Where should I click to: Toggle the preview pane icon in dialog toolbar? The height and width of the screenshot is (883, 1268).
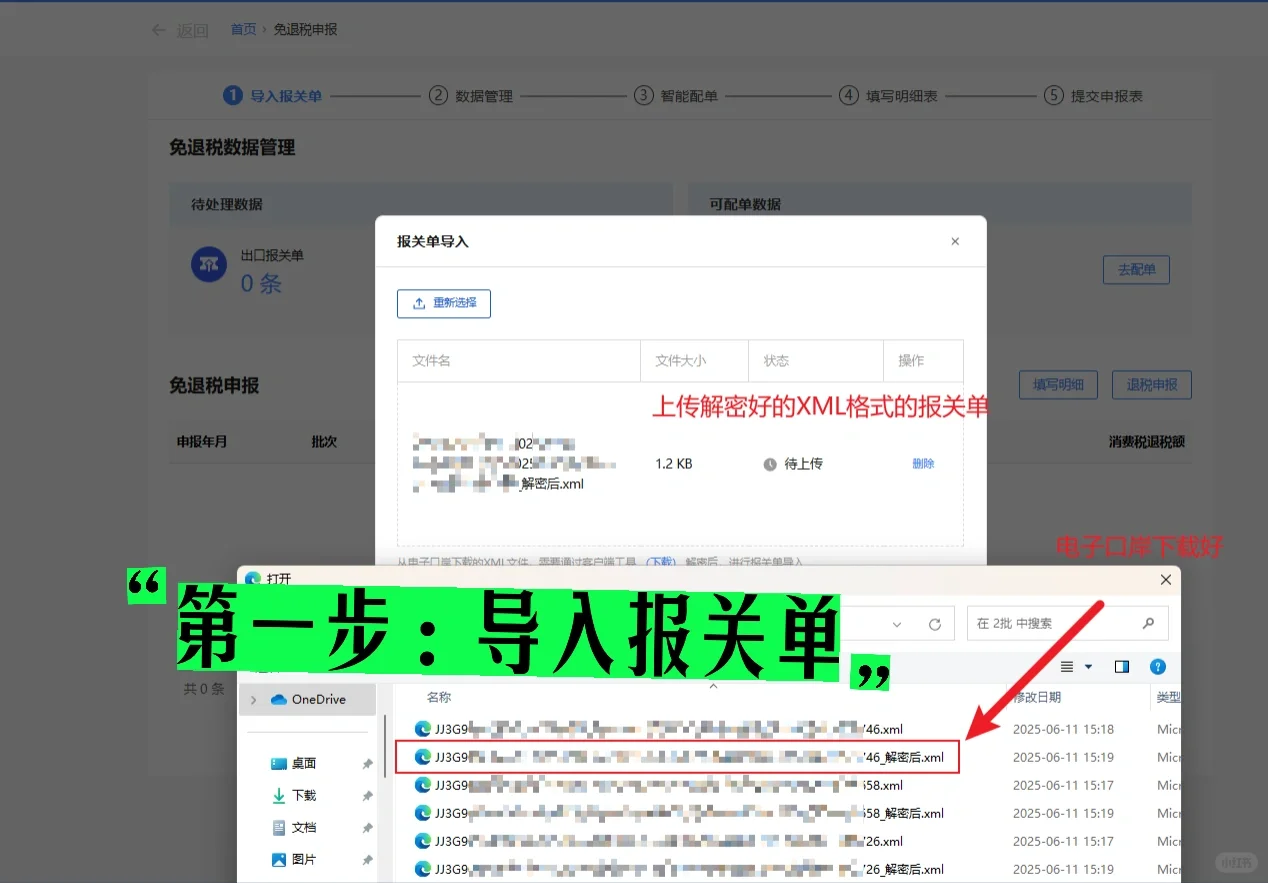[x=1121, y=666]
